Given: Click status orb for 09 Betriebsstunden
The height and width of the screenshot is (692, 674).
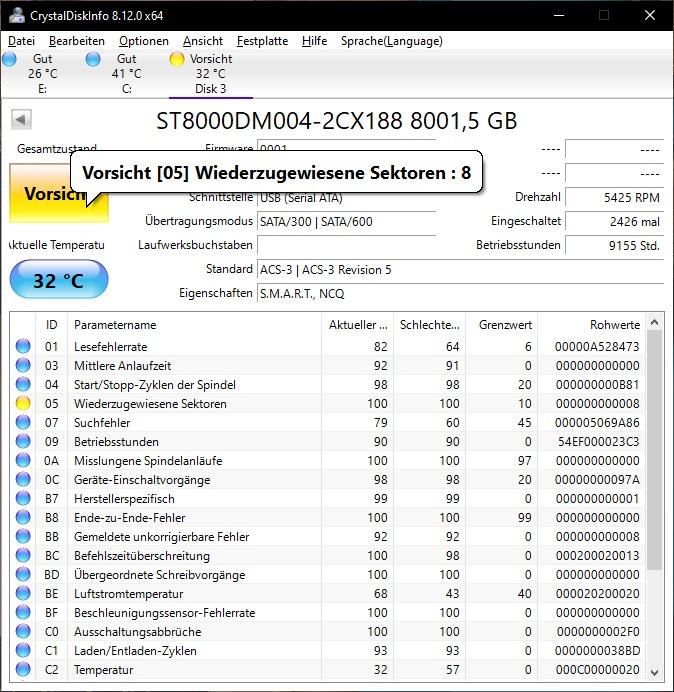Looking at the screenshot, I should click(23, 441).
